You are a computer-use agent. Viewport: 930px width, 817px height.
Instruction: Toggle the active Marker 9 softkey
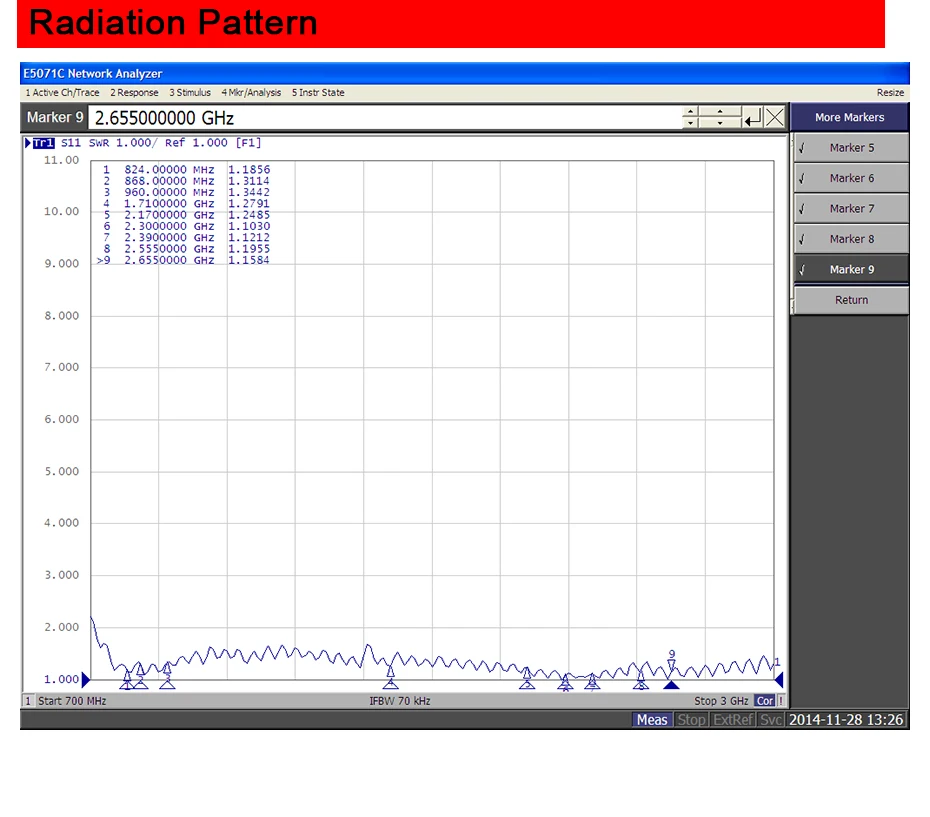point(851,269)
